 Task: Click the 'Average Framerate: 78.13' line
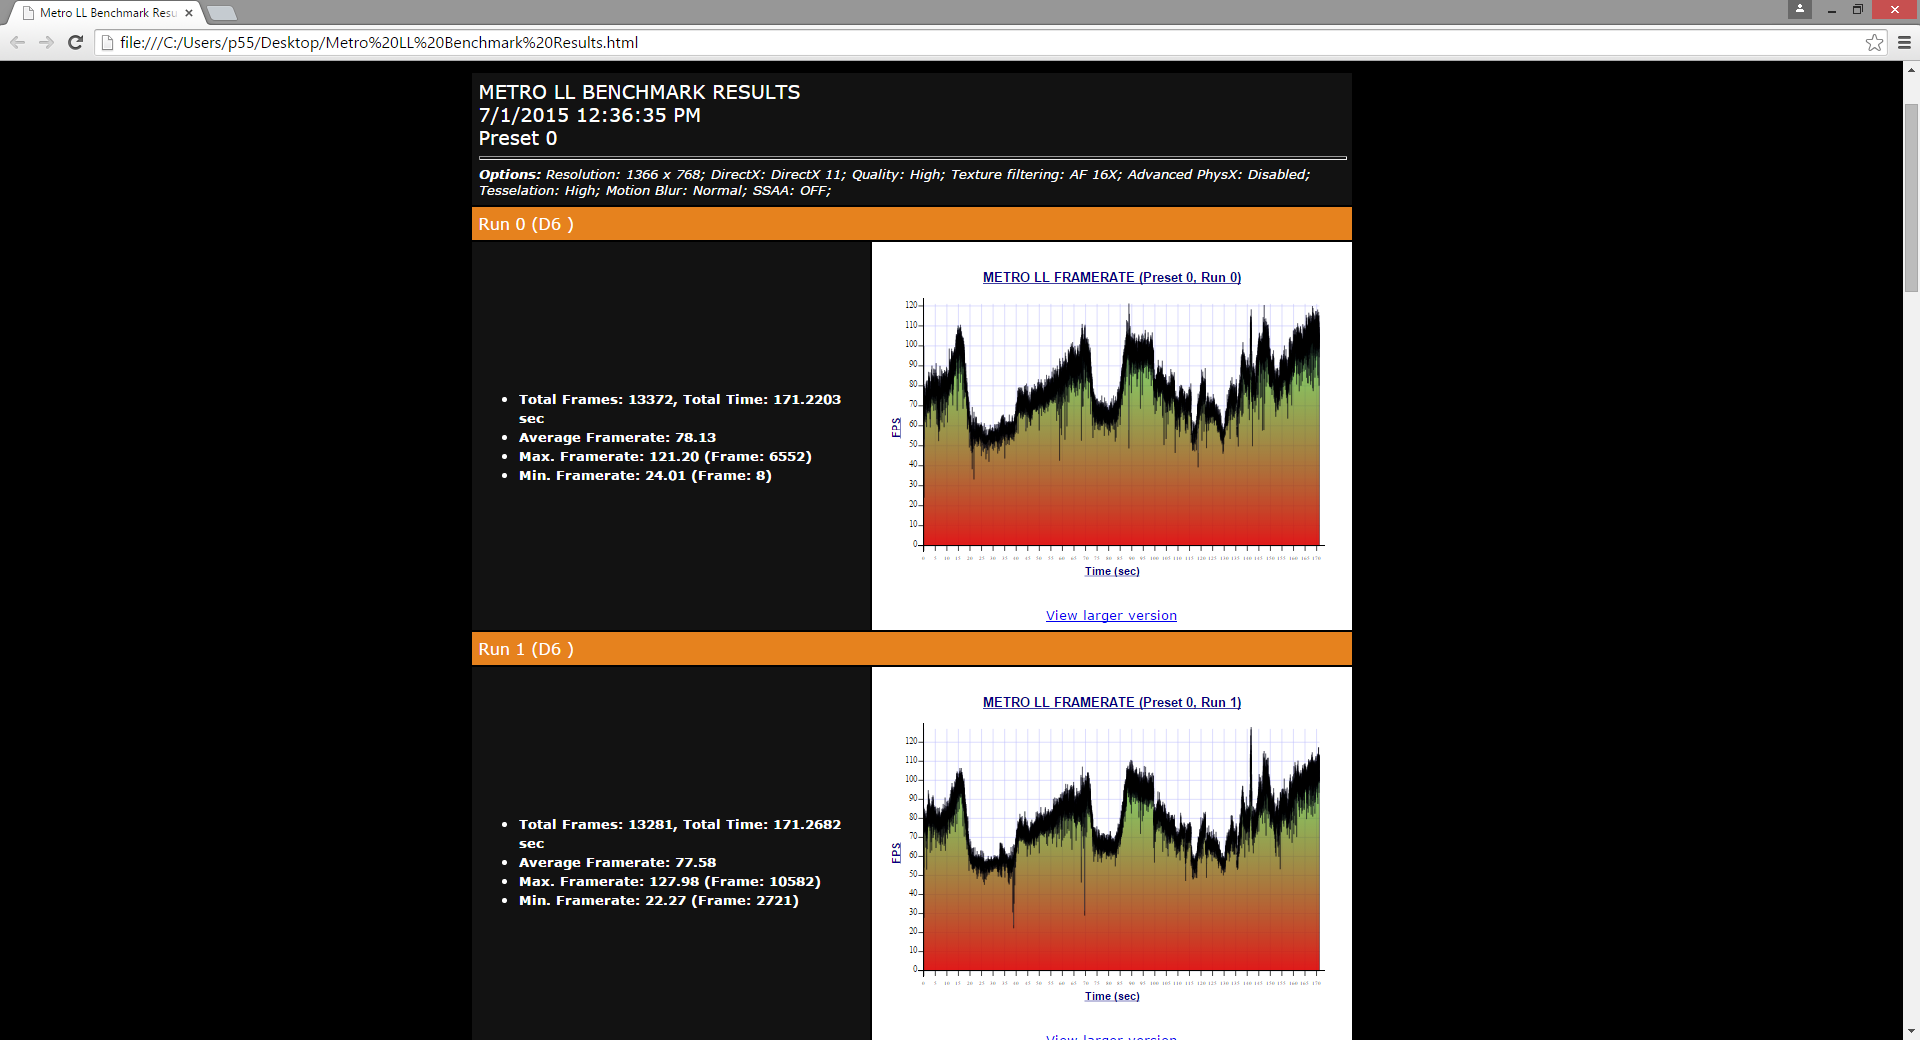[617, 438]
